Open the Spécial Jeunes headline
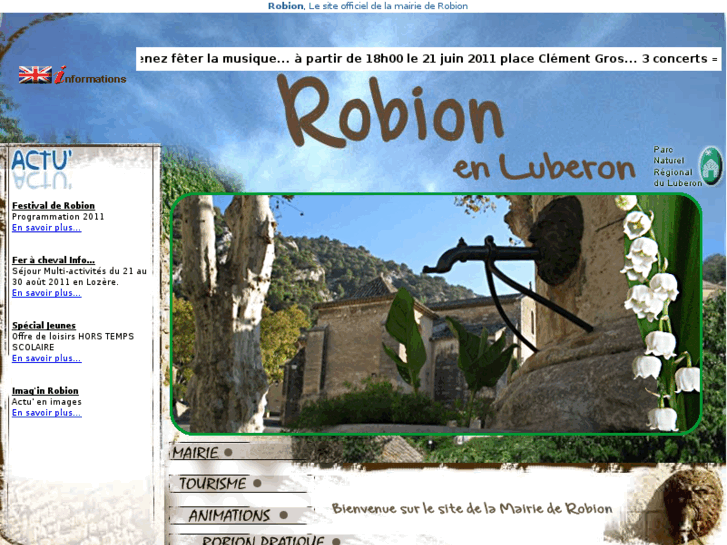This screenshot has width=727, height=545. pos(44,325)
